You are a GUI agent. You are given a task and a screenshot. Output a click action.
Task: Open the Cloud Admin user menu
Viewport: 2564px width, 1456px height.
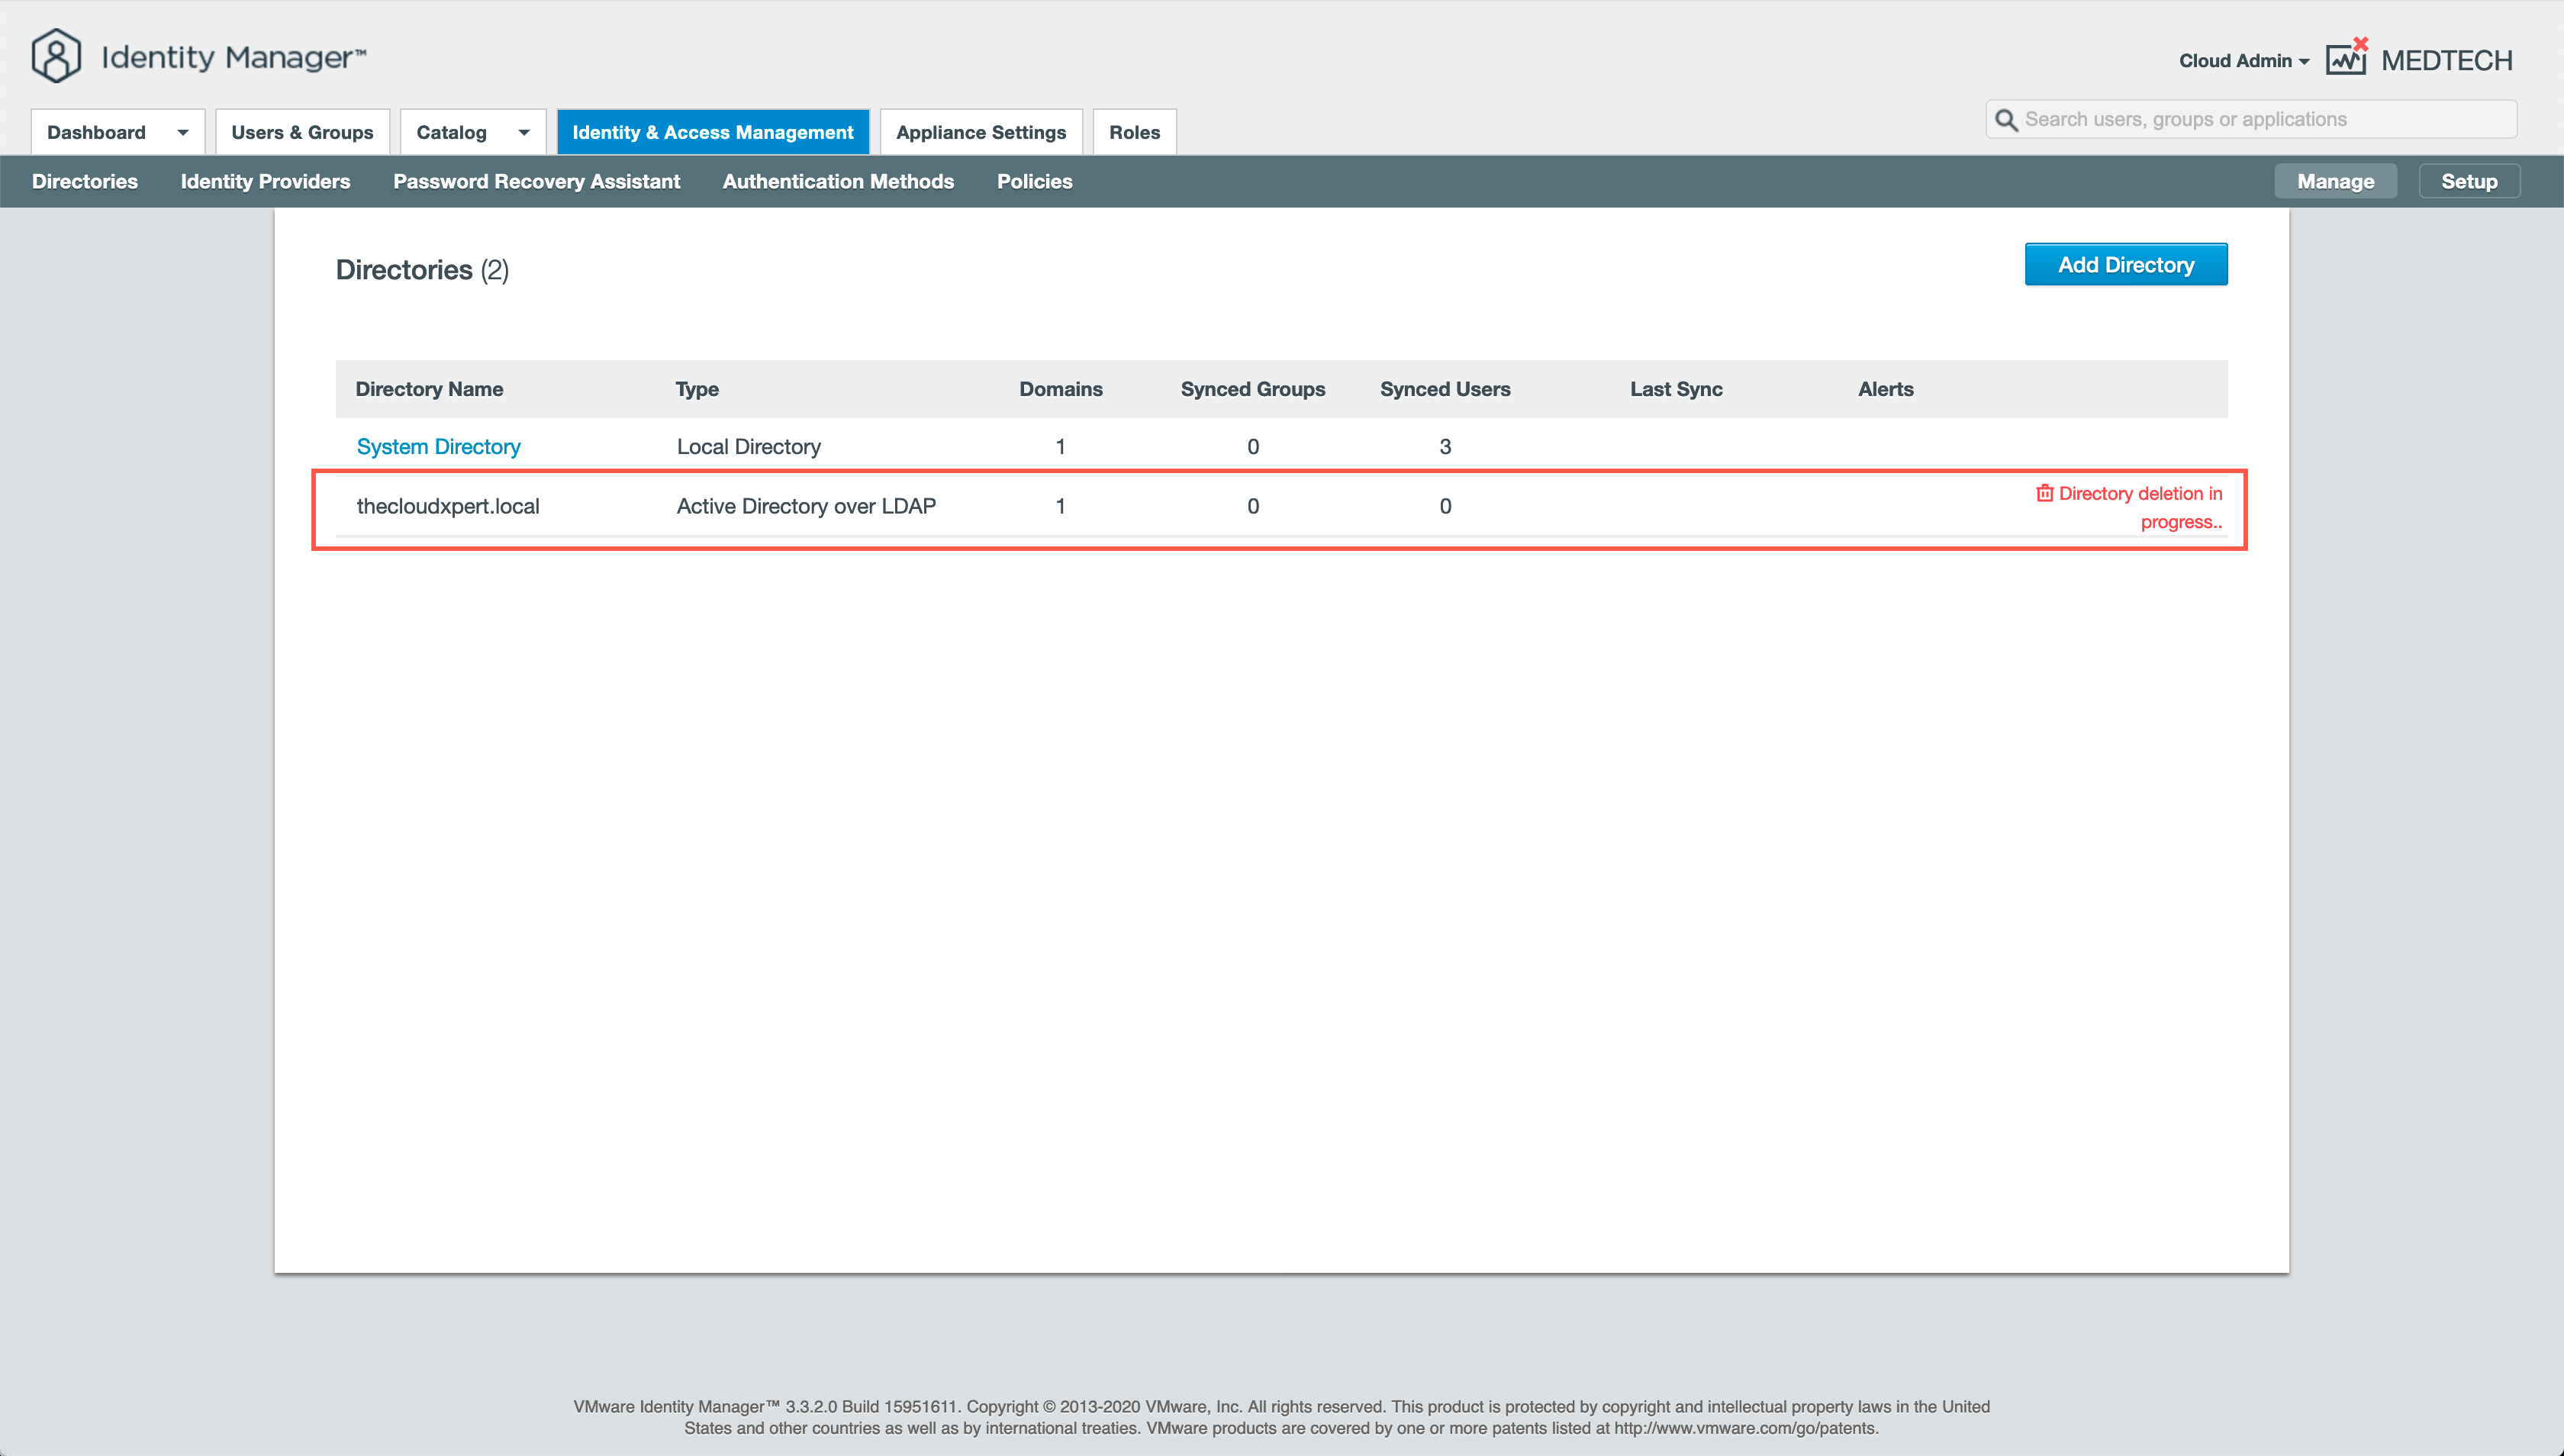[2243, 61]
